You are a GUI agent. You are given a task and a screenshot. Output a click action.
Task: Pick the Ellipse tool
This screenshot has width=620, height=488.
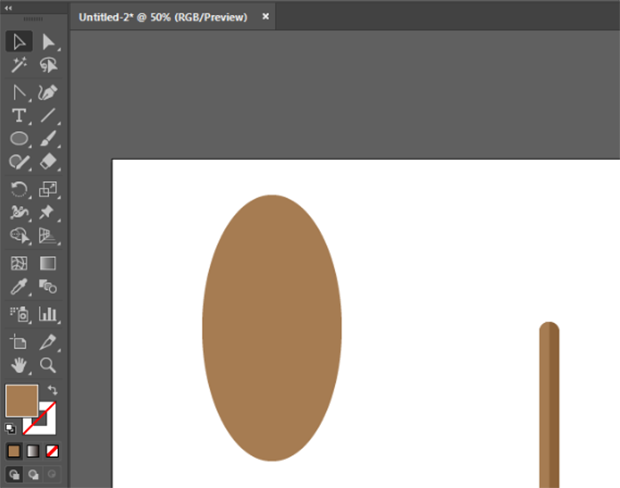(18, 139)
